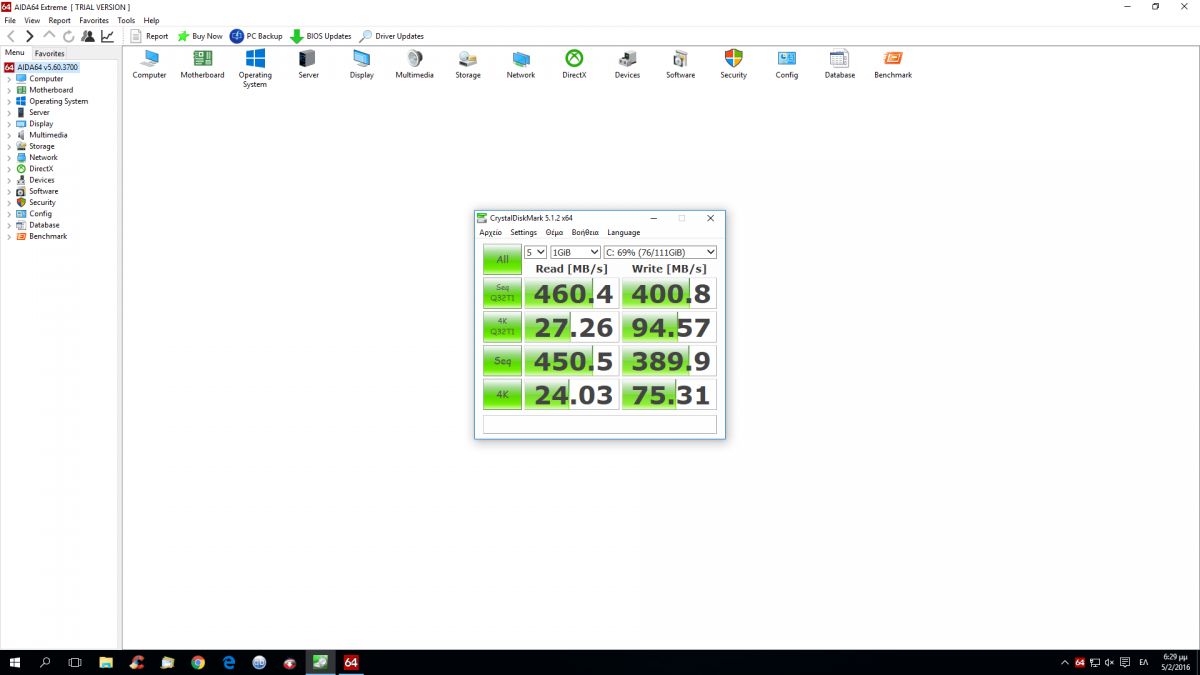The height and width of the screenshot is (675, 1200).
Task: Open the Language menu in CrystalDiskMark
Action: (624, 232)
